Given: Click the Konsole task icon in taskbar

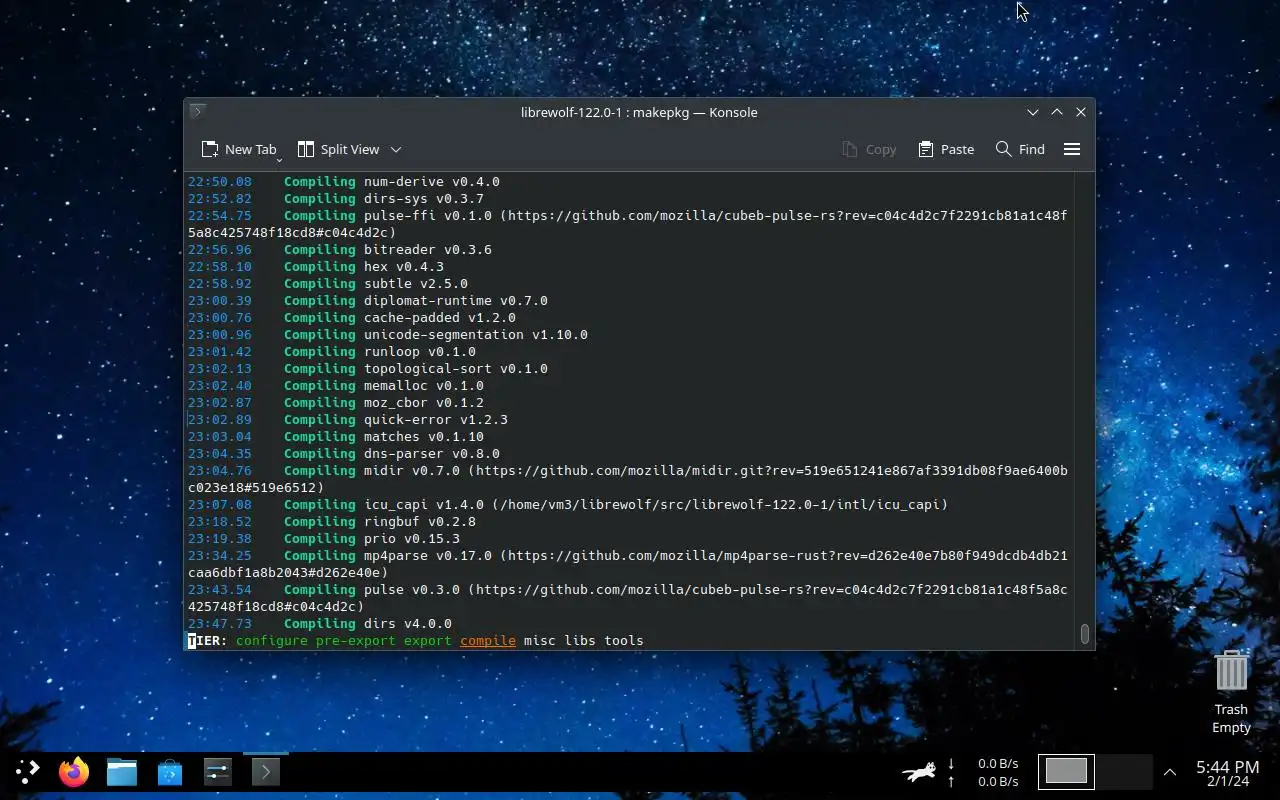Looking at the screenshot, I should coord(265,772).
